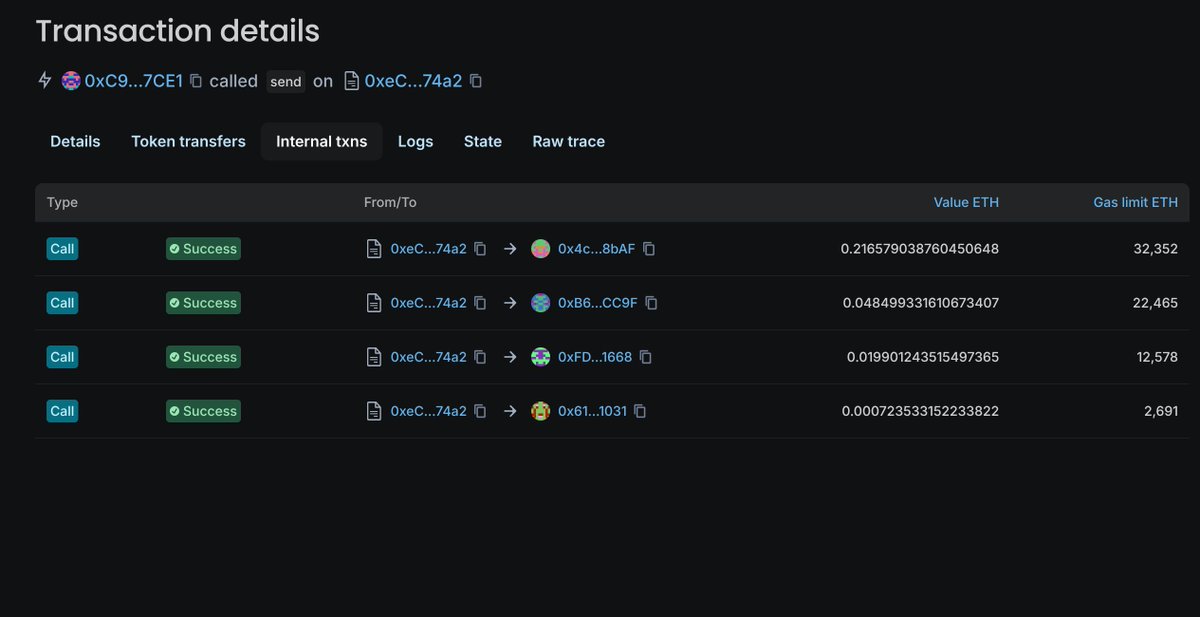
Task: Open the Logs tab
Action: 415,142
